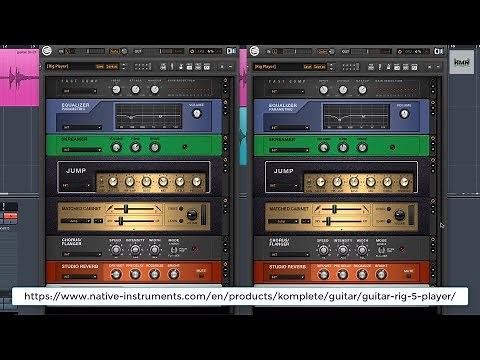Open snapshot grid in left Guitar Rig toolbar

142,67
